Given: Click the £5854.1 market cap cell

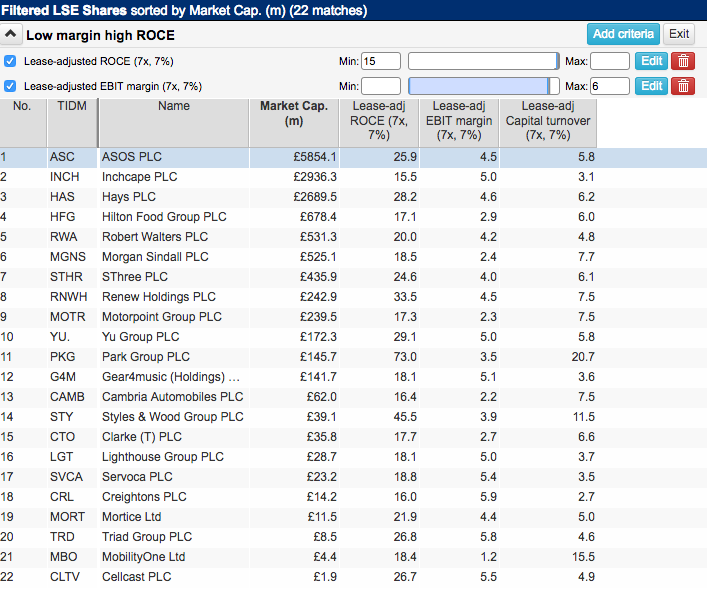Looking at the screenshot, I should click(x=315, y=157).
